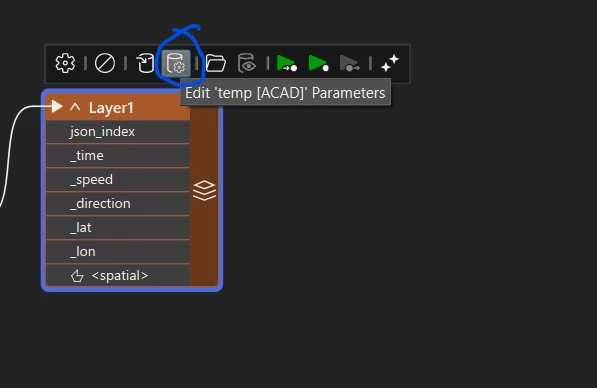Select the _speed attribute row
597x388 pixels.
pyautogui.click(x=118, y=180)
